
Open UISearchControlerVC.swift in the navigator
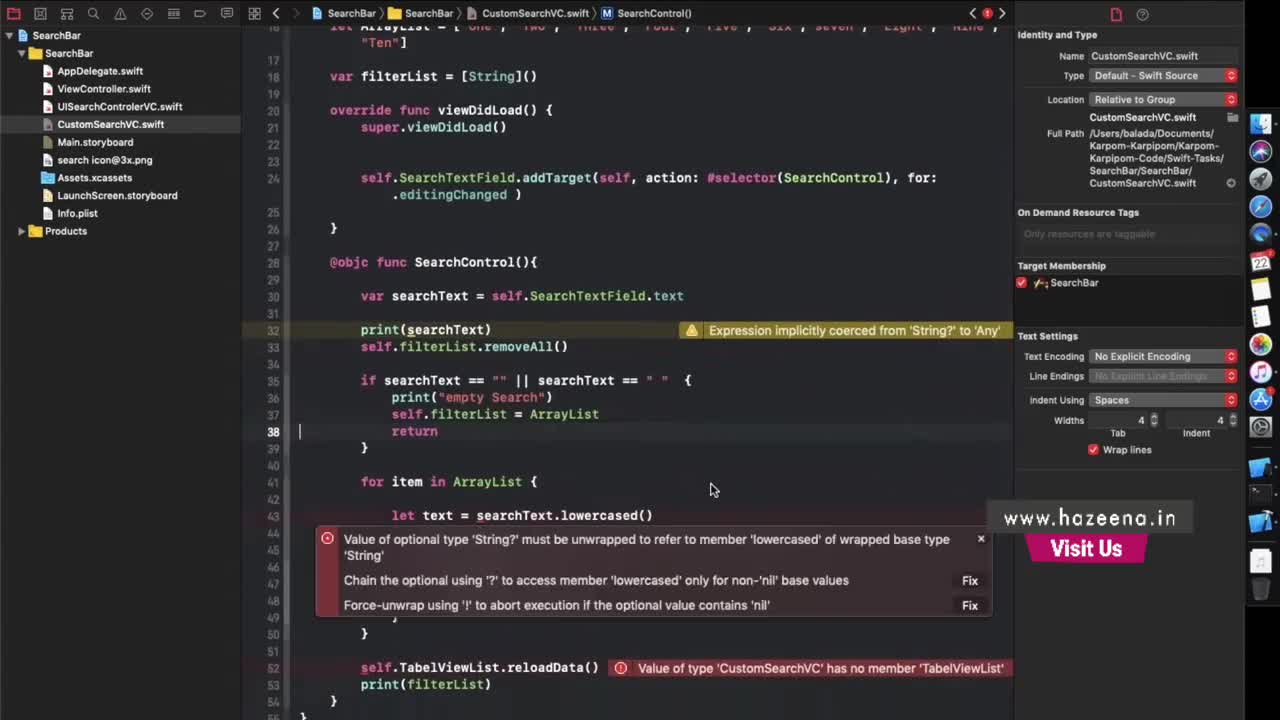click(x=120, y=107)
